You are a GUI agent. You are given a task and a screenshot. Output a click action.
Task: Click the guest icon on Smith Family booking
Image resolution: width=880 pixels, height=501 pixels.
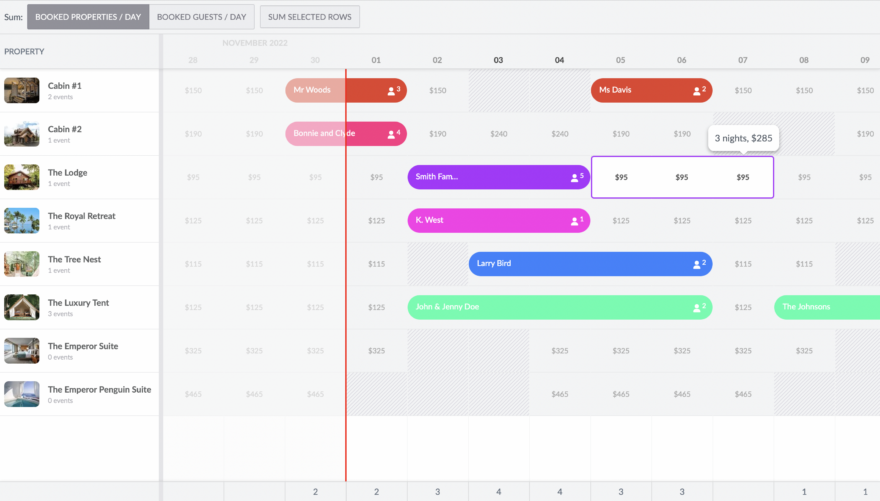576,177
